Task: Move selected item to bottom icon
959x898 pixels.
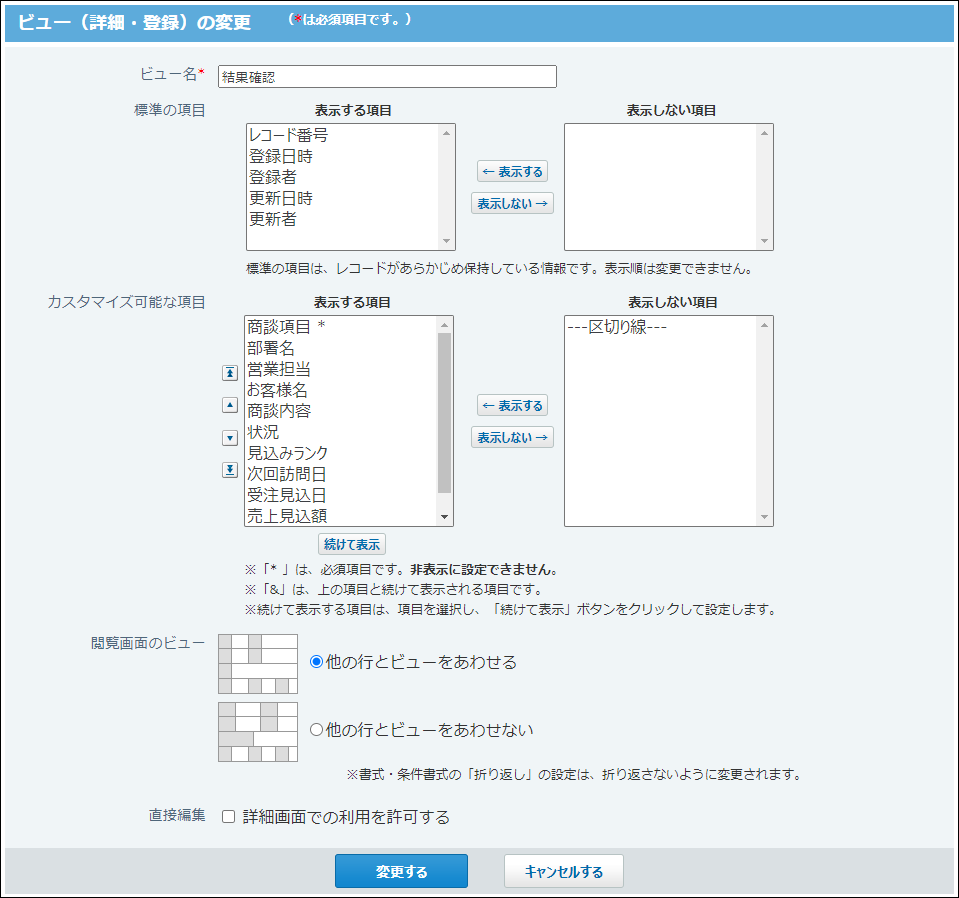Action: tap(229, 470)
